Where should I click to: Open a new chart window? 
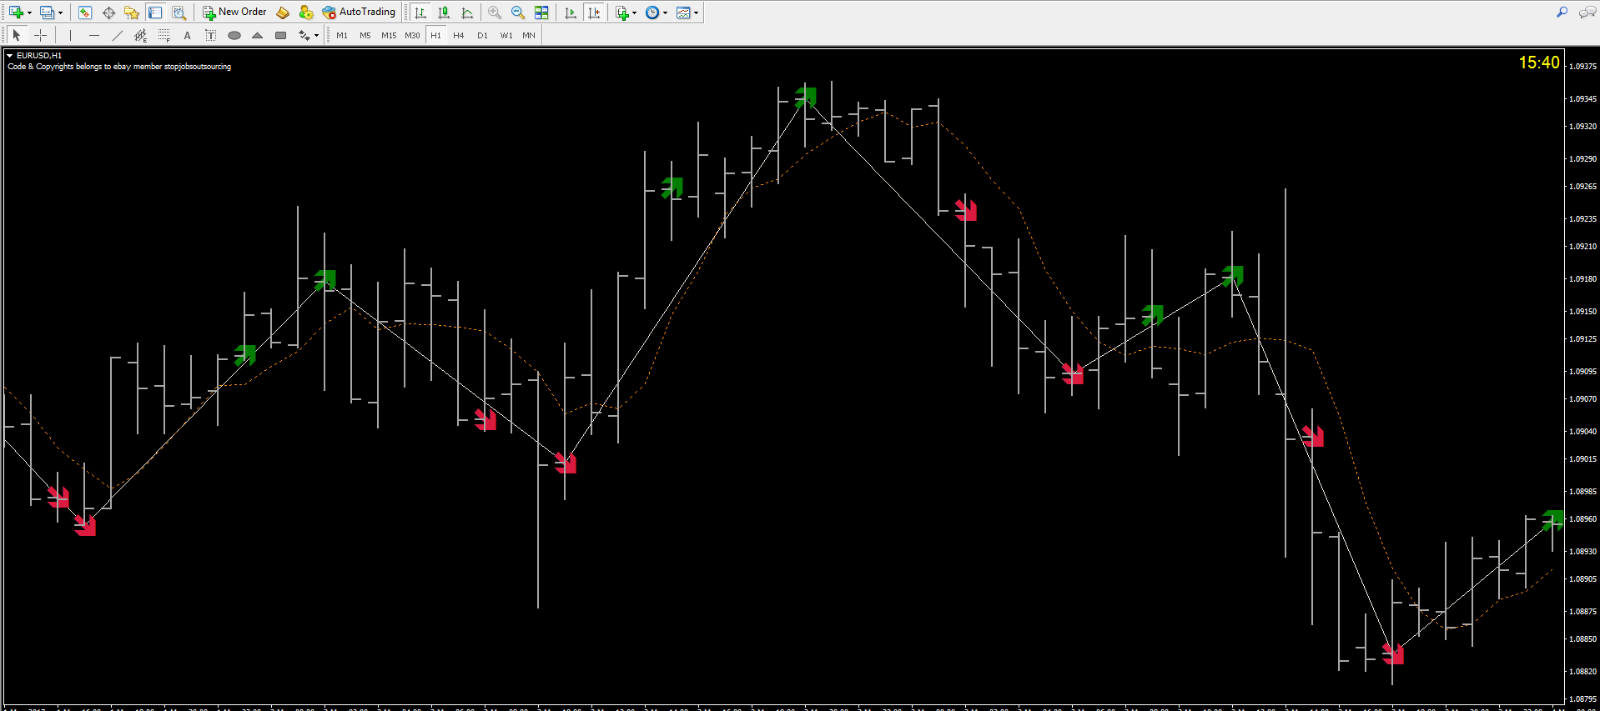[x=16, y=12]
